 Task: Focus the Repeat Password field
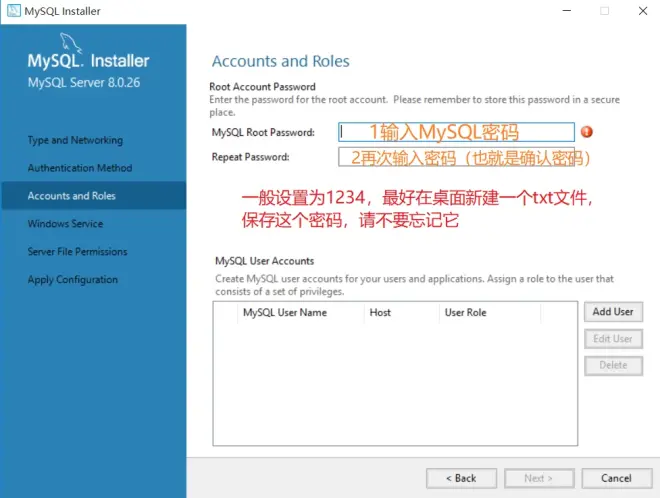pos(456,157)
